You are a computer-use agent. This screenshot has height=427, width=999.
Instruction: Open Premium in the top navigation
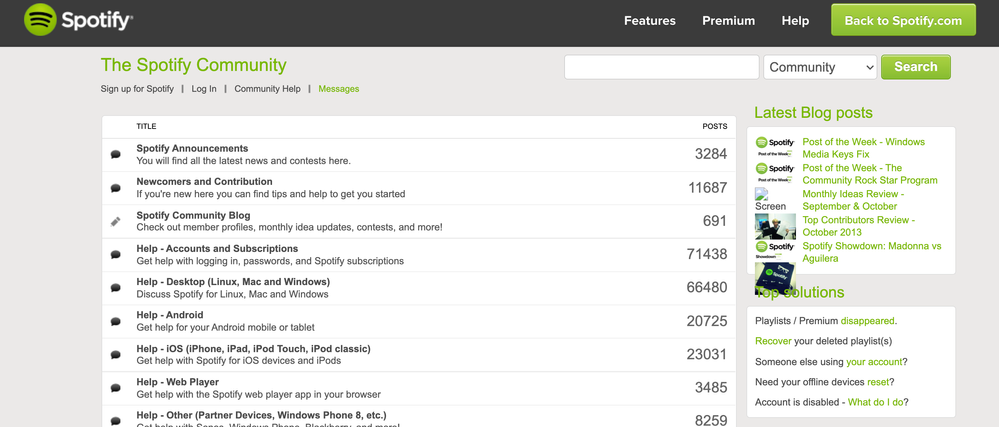click(x=728, y=20)
